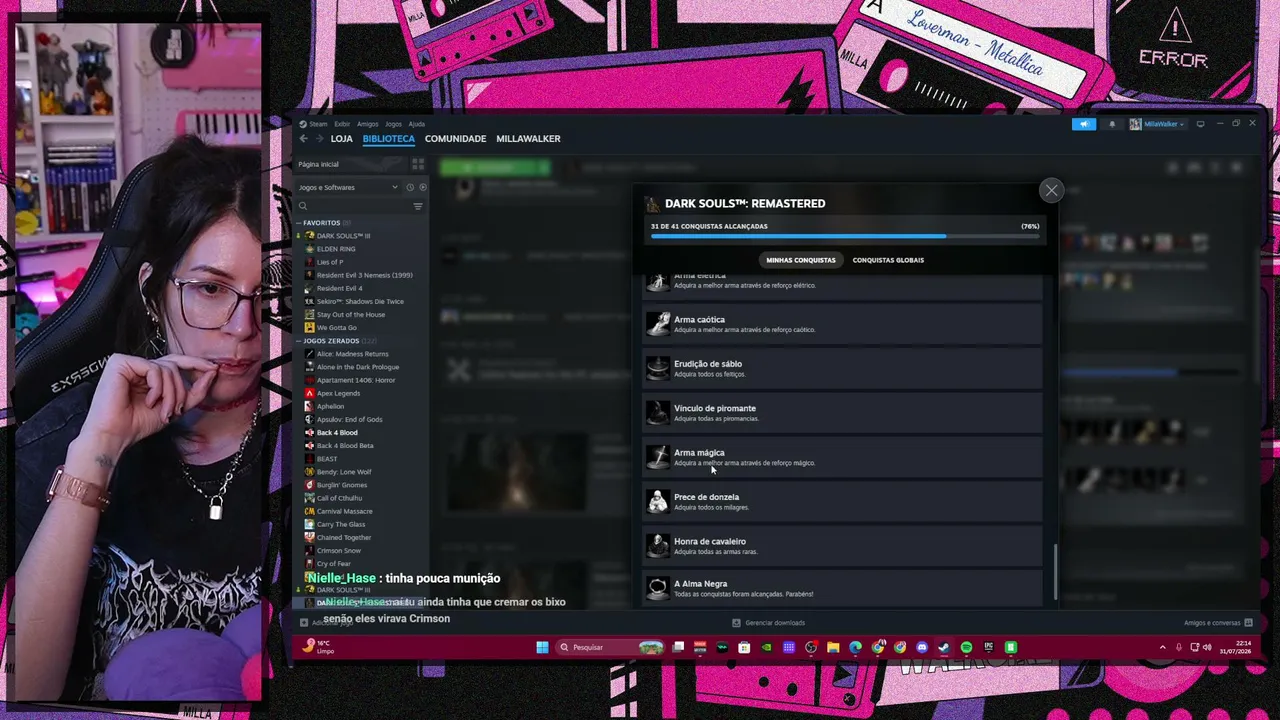Select the Prece de donzela achievement icon
This screenshot has width=1280, height=720.
657,501
